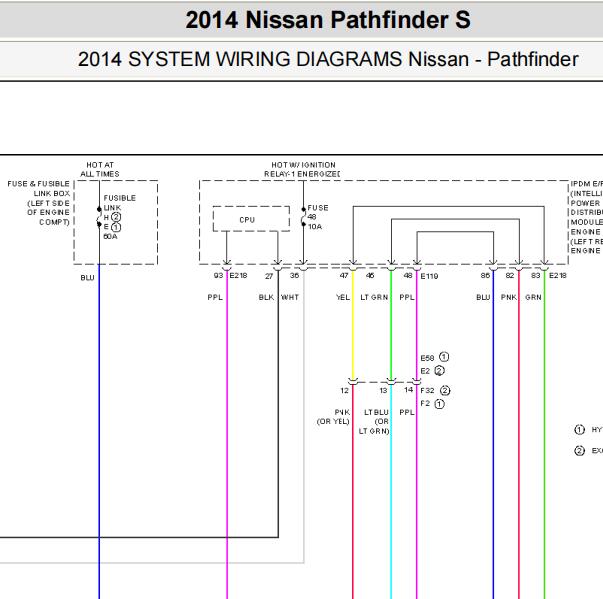
Task: Click connector pin number '13'
Action: tap(383, 391)
